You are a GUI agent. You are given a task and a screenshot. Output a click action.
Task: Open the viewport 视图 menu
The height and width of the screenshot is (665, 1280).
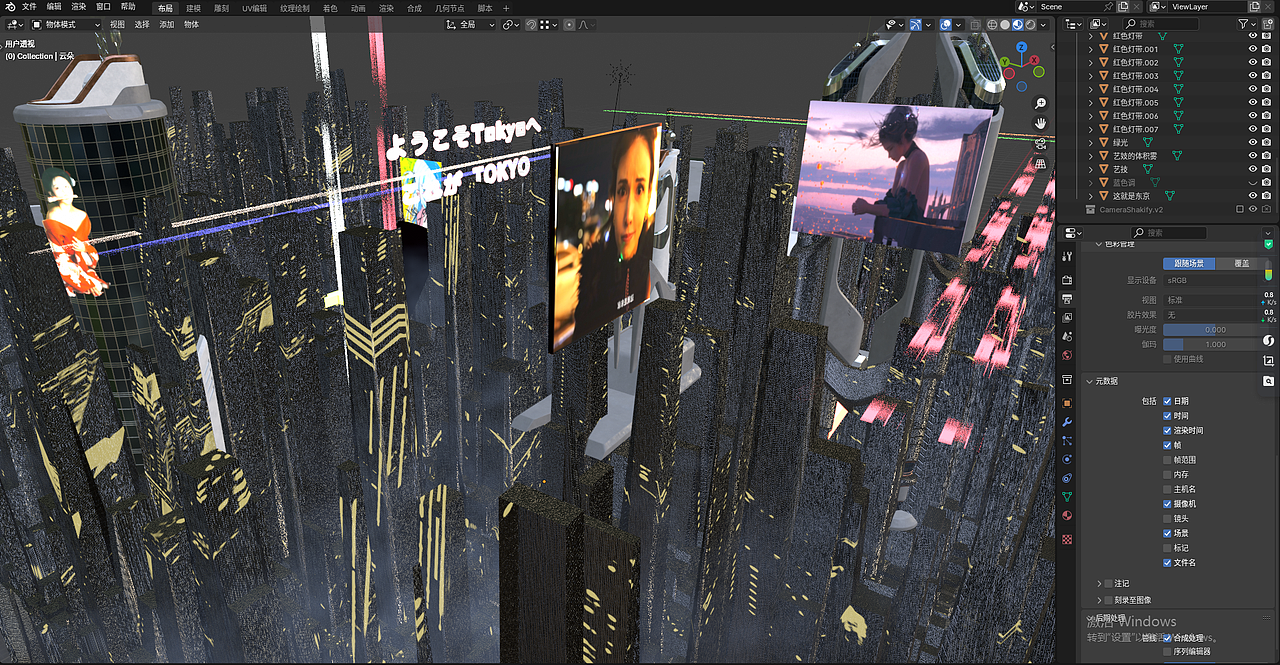point(118,24)
